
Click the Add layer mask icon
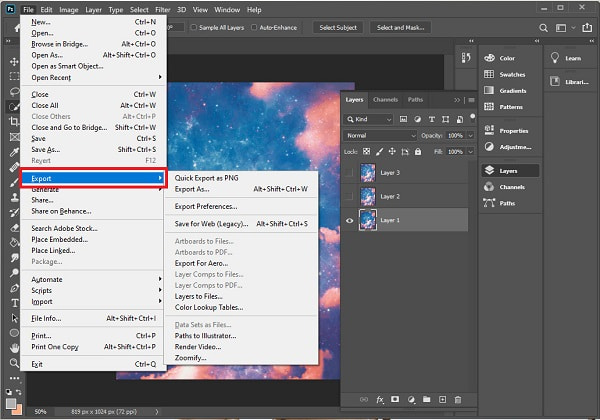coord(395,399)
